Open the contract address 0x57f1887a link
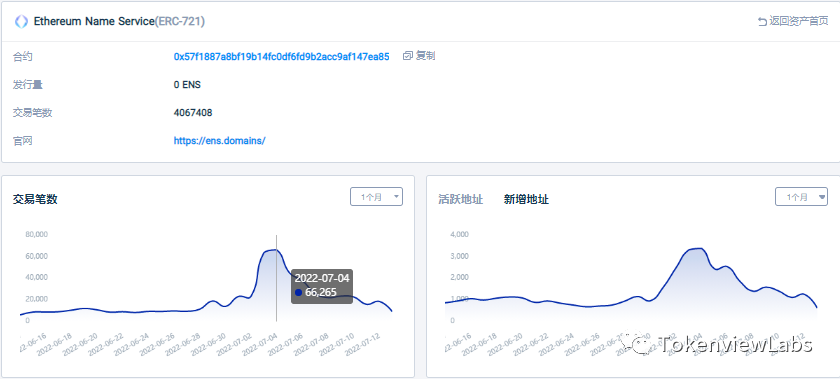Viewport: 840px width, 379px height. (281, 56)
